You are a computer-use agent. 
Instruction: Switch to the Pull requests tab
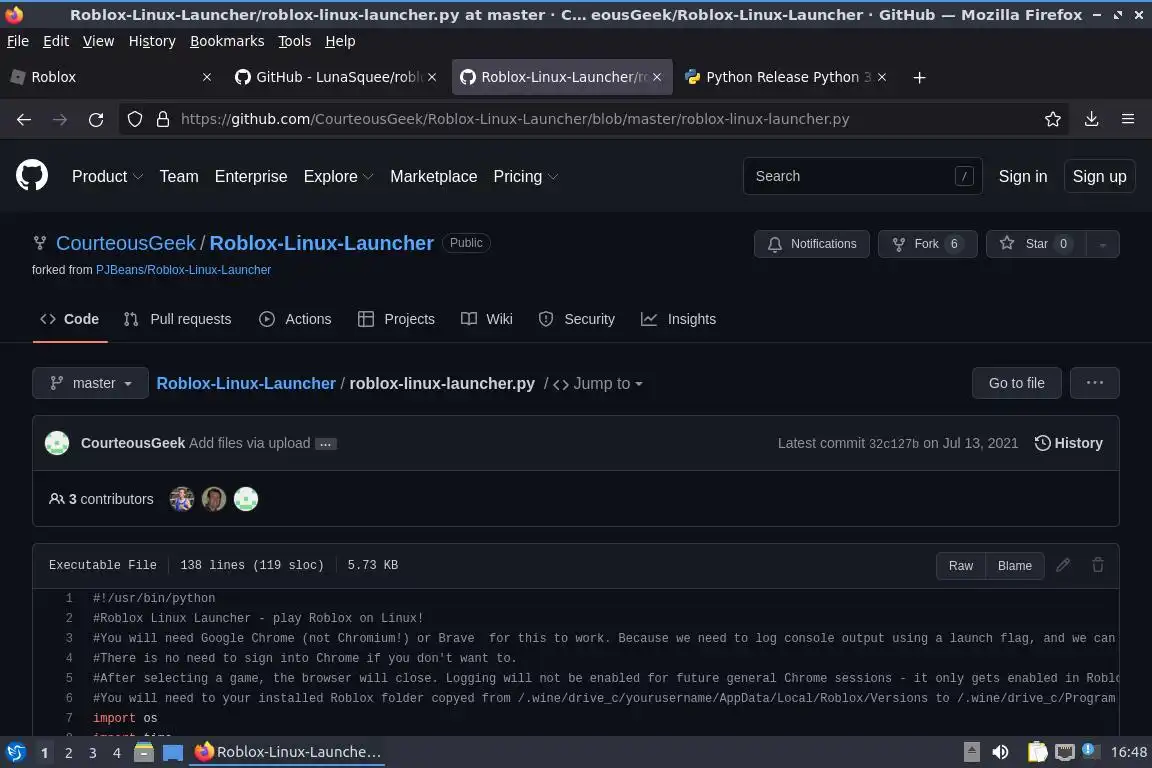[x=177, y=319]
